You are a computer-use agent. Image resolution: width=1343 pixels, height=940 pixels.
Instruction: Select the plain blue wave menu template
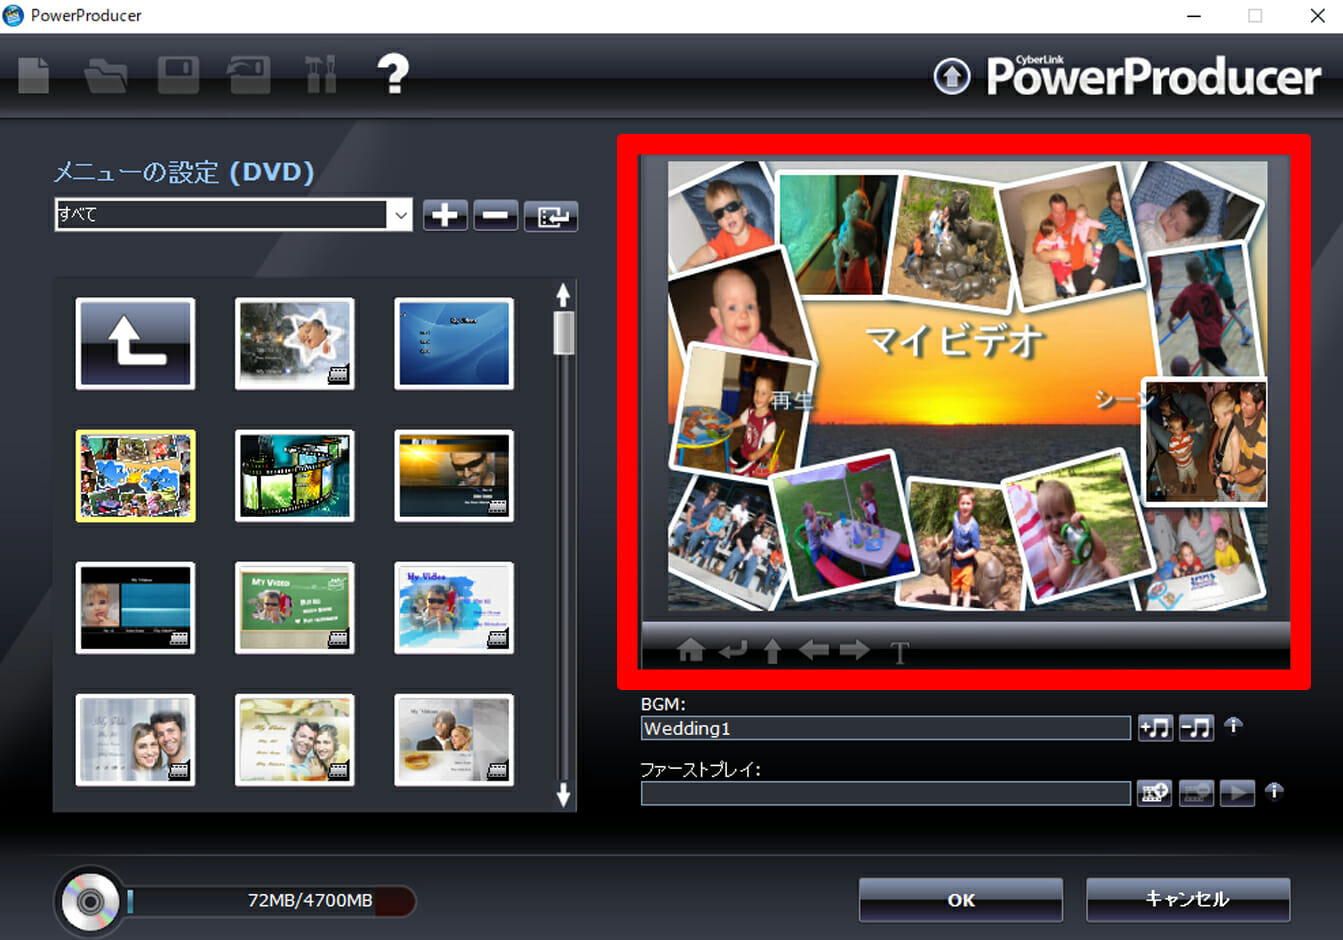tap(454, 343)
